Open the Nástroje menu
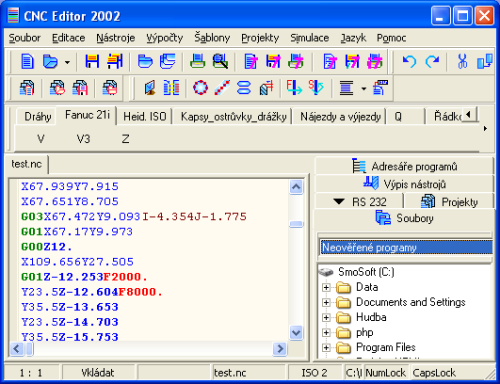This screenshot has width=500, height=384. (x=116, y=38)
